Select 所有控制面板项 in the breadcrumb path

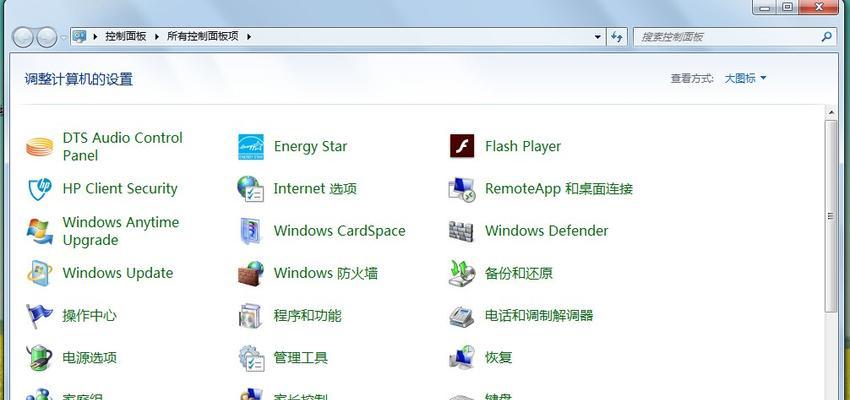point(203,37)
